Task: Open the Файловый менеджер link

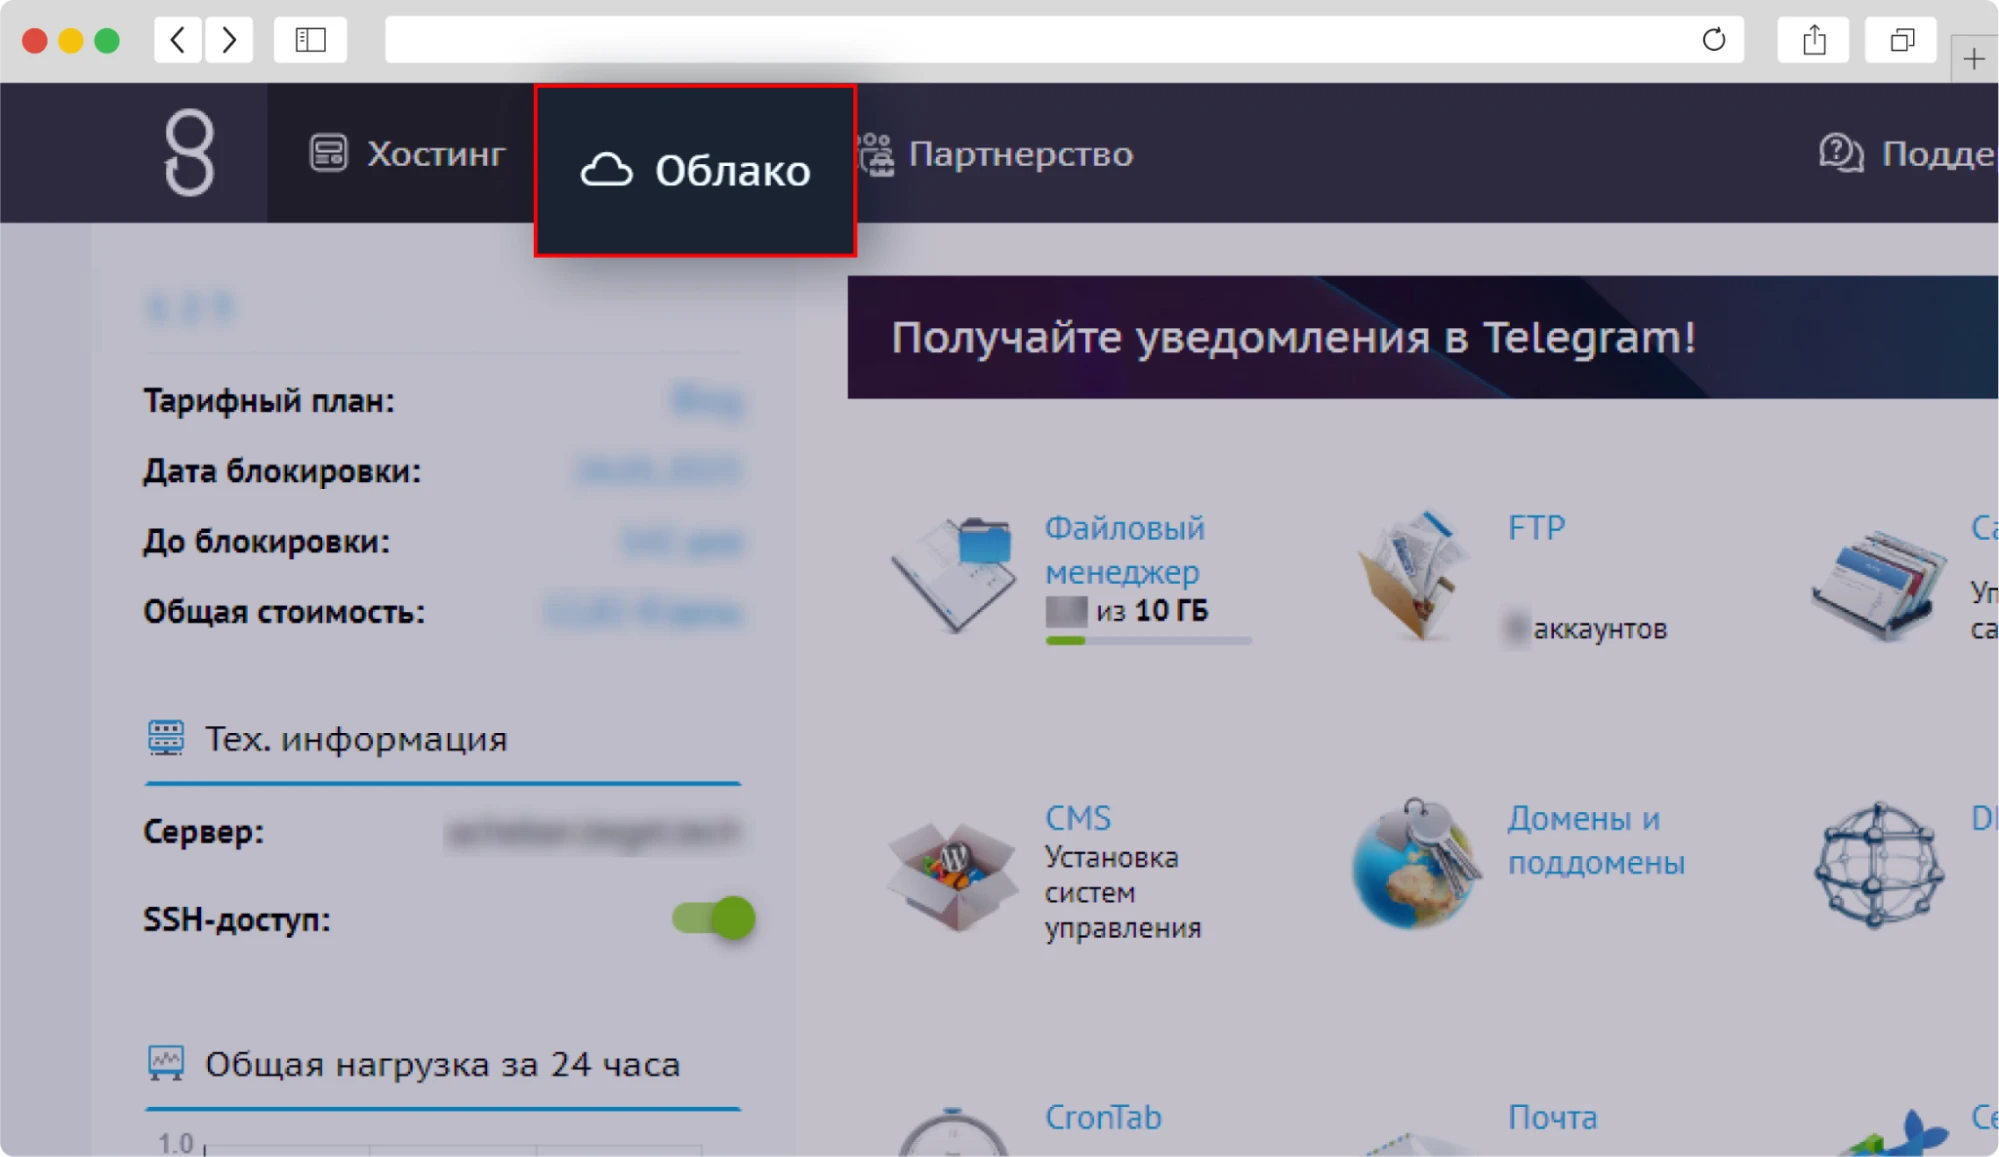Action: (1123, 550)
